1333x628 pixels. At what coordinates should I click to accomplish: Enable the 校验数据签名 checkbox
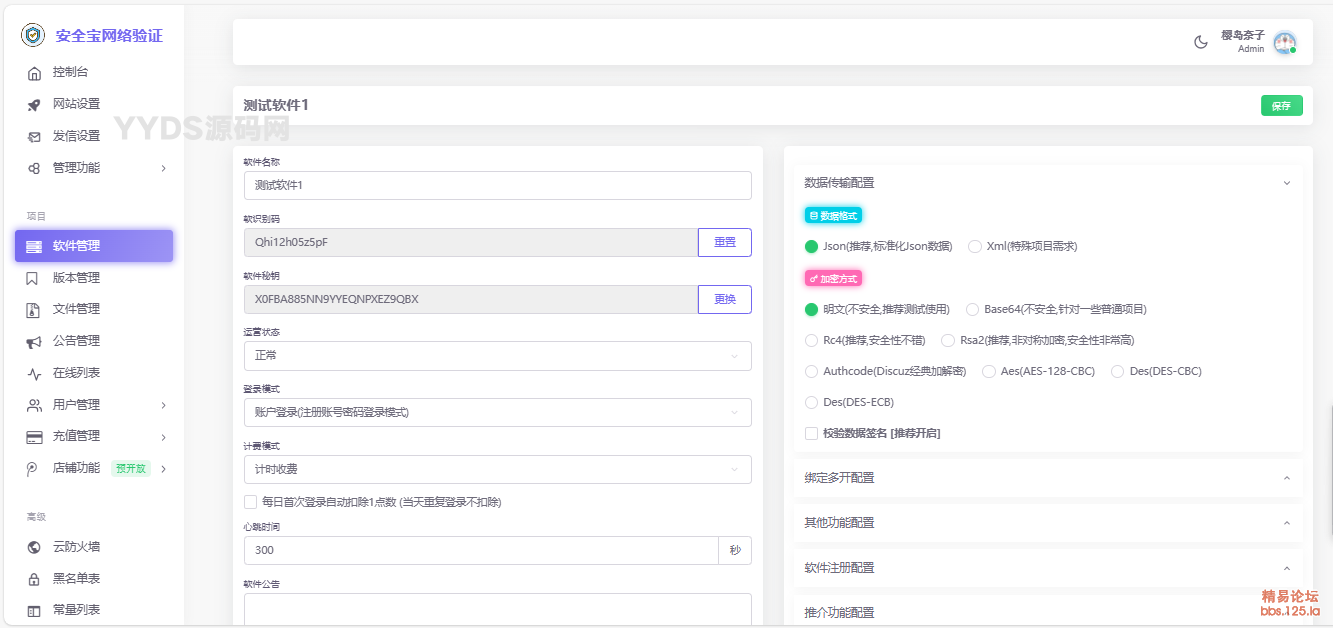pyautogui.click(x=812, y=433)
